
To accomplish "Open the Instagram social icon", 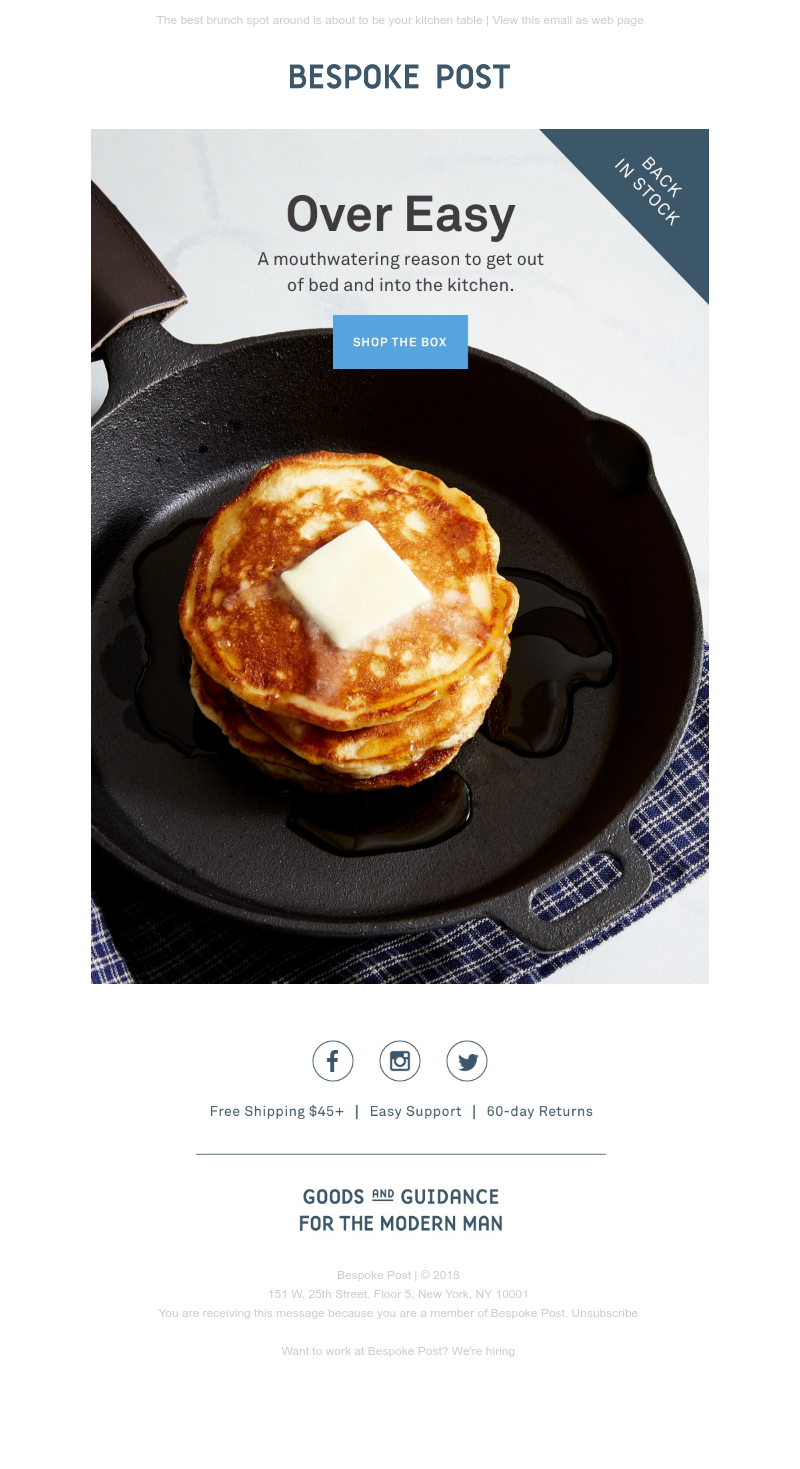I will 400,1061.
